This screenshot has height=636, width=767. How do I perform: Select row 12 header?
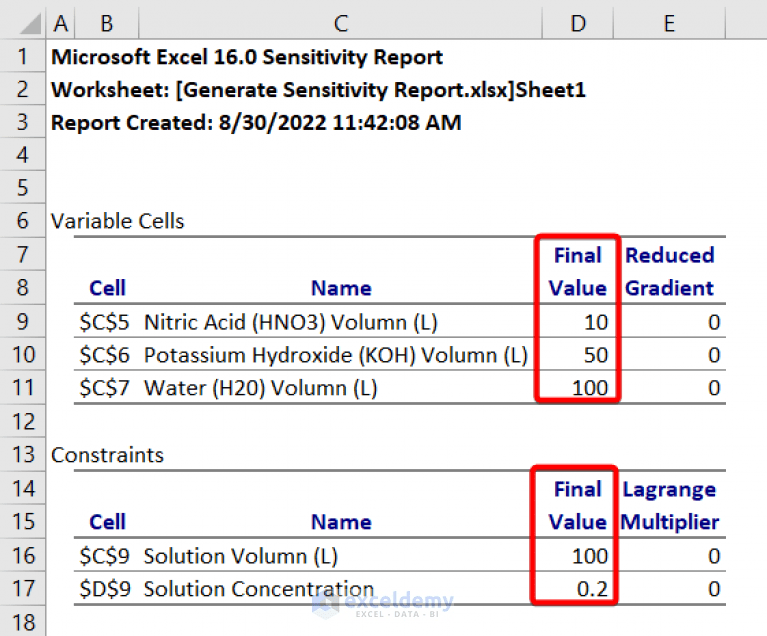(23, 422)
